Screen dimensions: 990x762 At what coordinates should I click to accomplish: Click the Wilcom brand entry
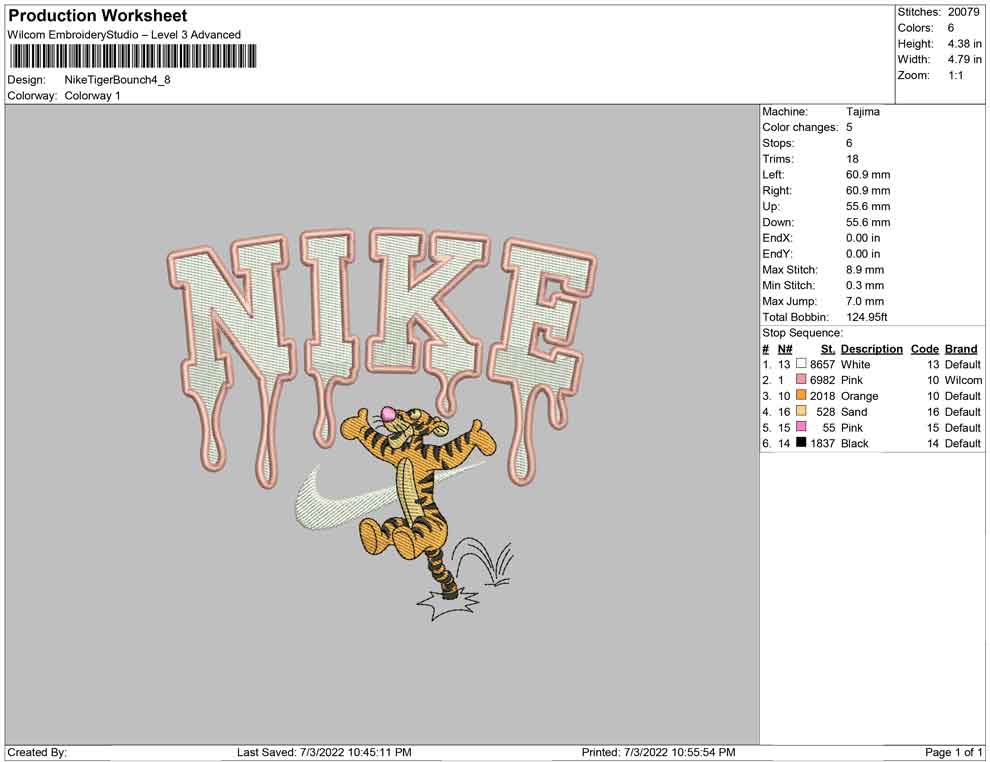pyautogui.click(x=963, y=380)
